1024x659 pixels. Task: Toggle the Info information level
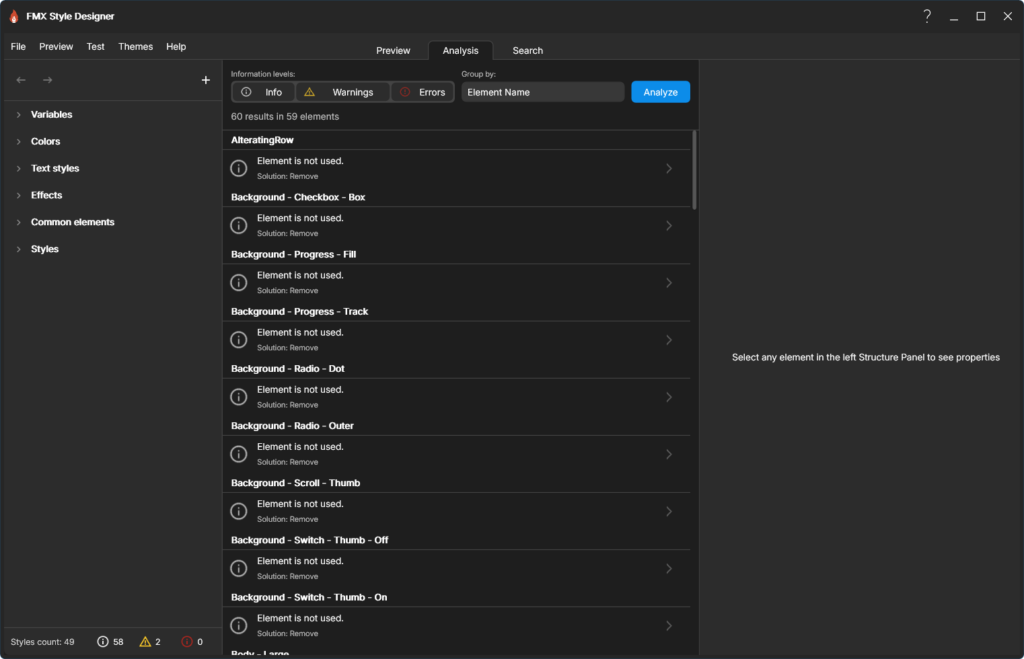pyautogui.click(x=263, y=92)
